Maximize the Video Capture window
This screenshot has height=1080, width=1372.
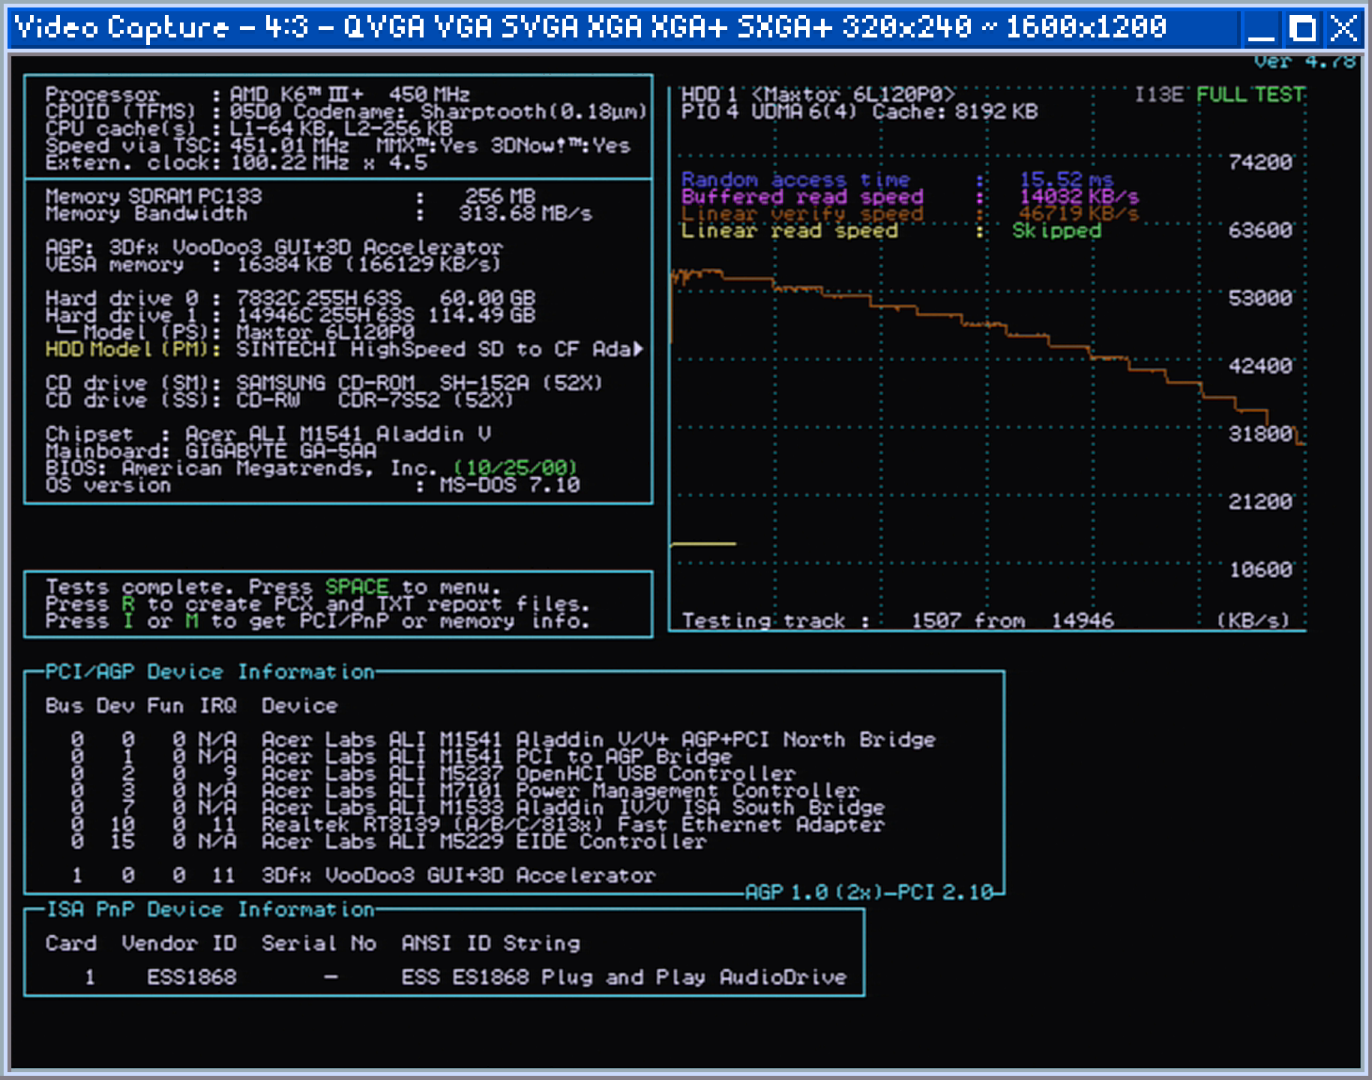click(x=1303, y=28)
